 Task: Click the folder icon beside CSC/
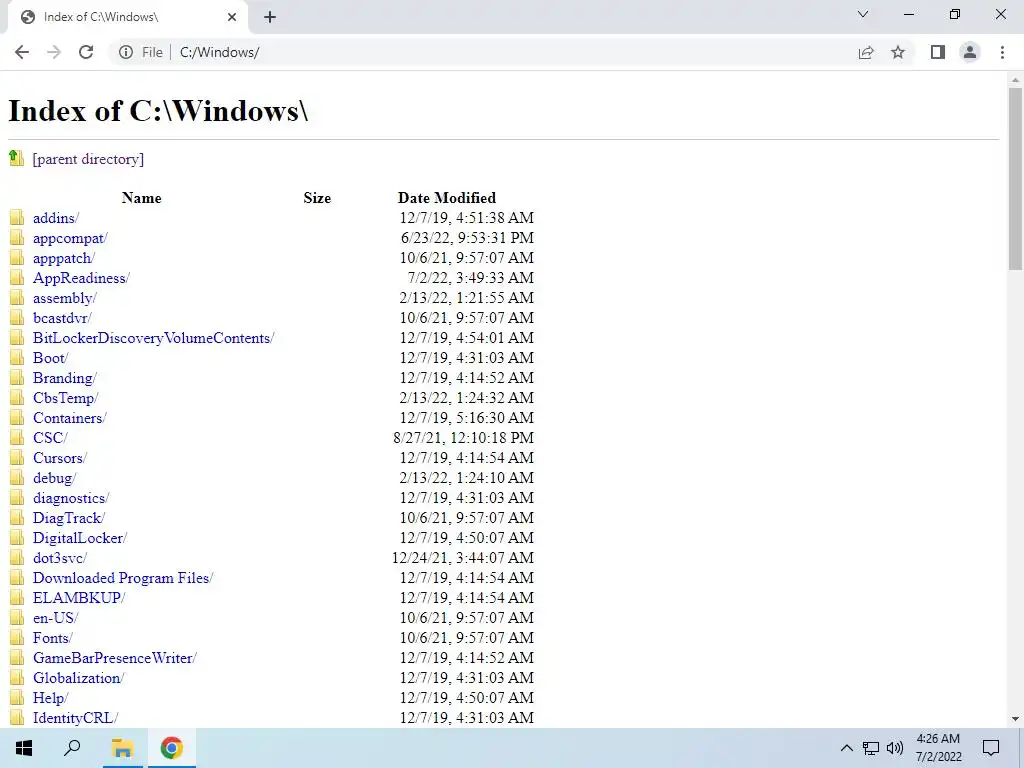[17, 438]
